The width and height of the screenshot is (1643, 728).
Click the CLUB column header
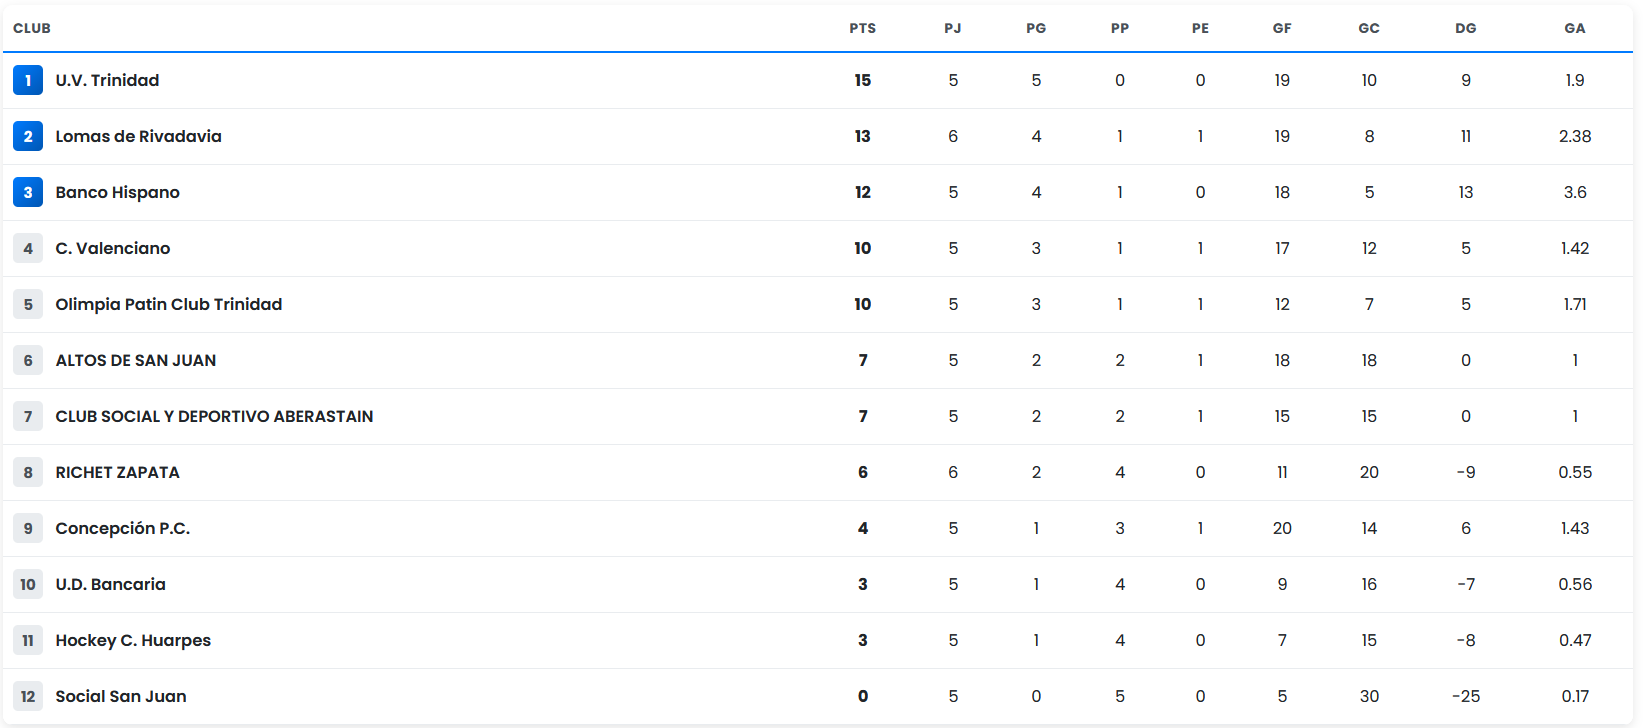[x=32, y=28]
